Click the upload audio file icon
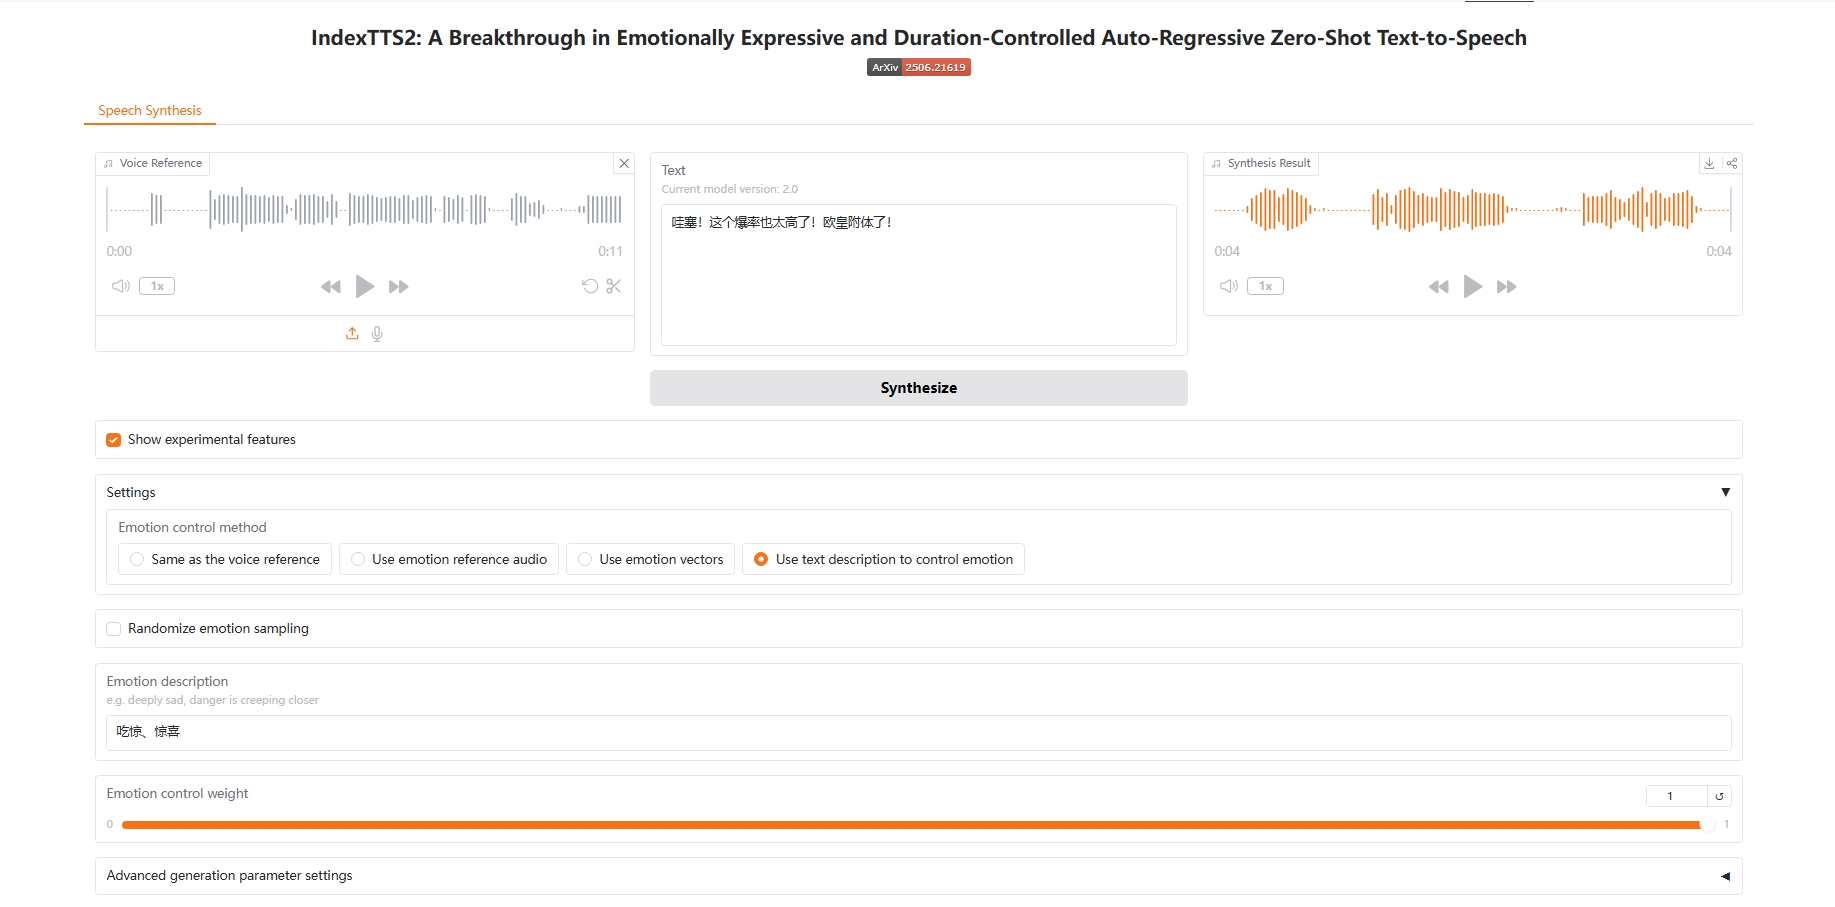The width and height of the screenshot is (1835, 907). pos(352,334)
